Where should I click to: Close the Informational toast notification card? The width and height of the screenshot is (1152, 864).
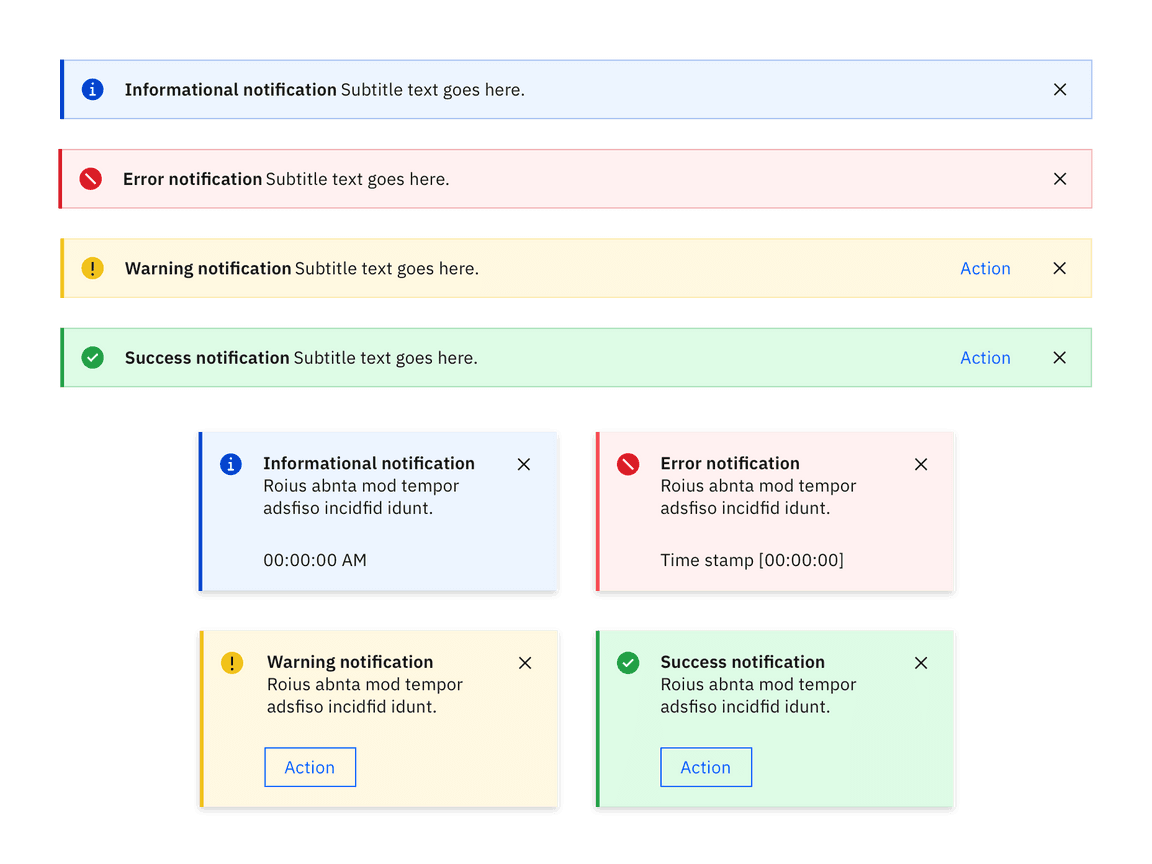524,464
